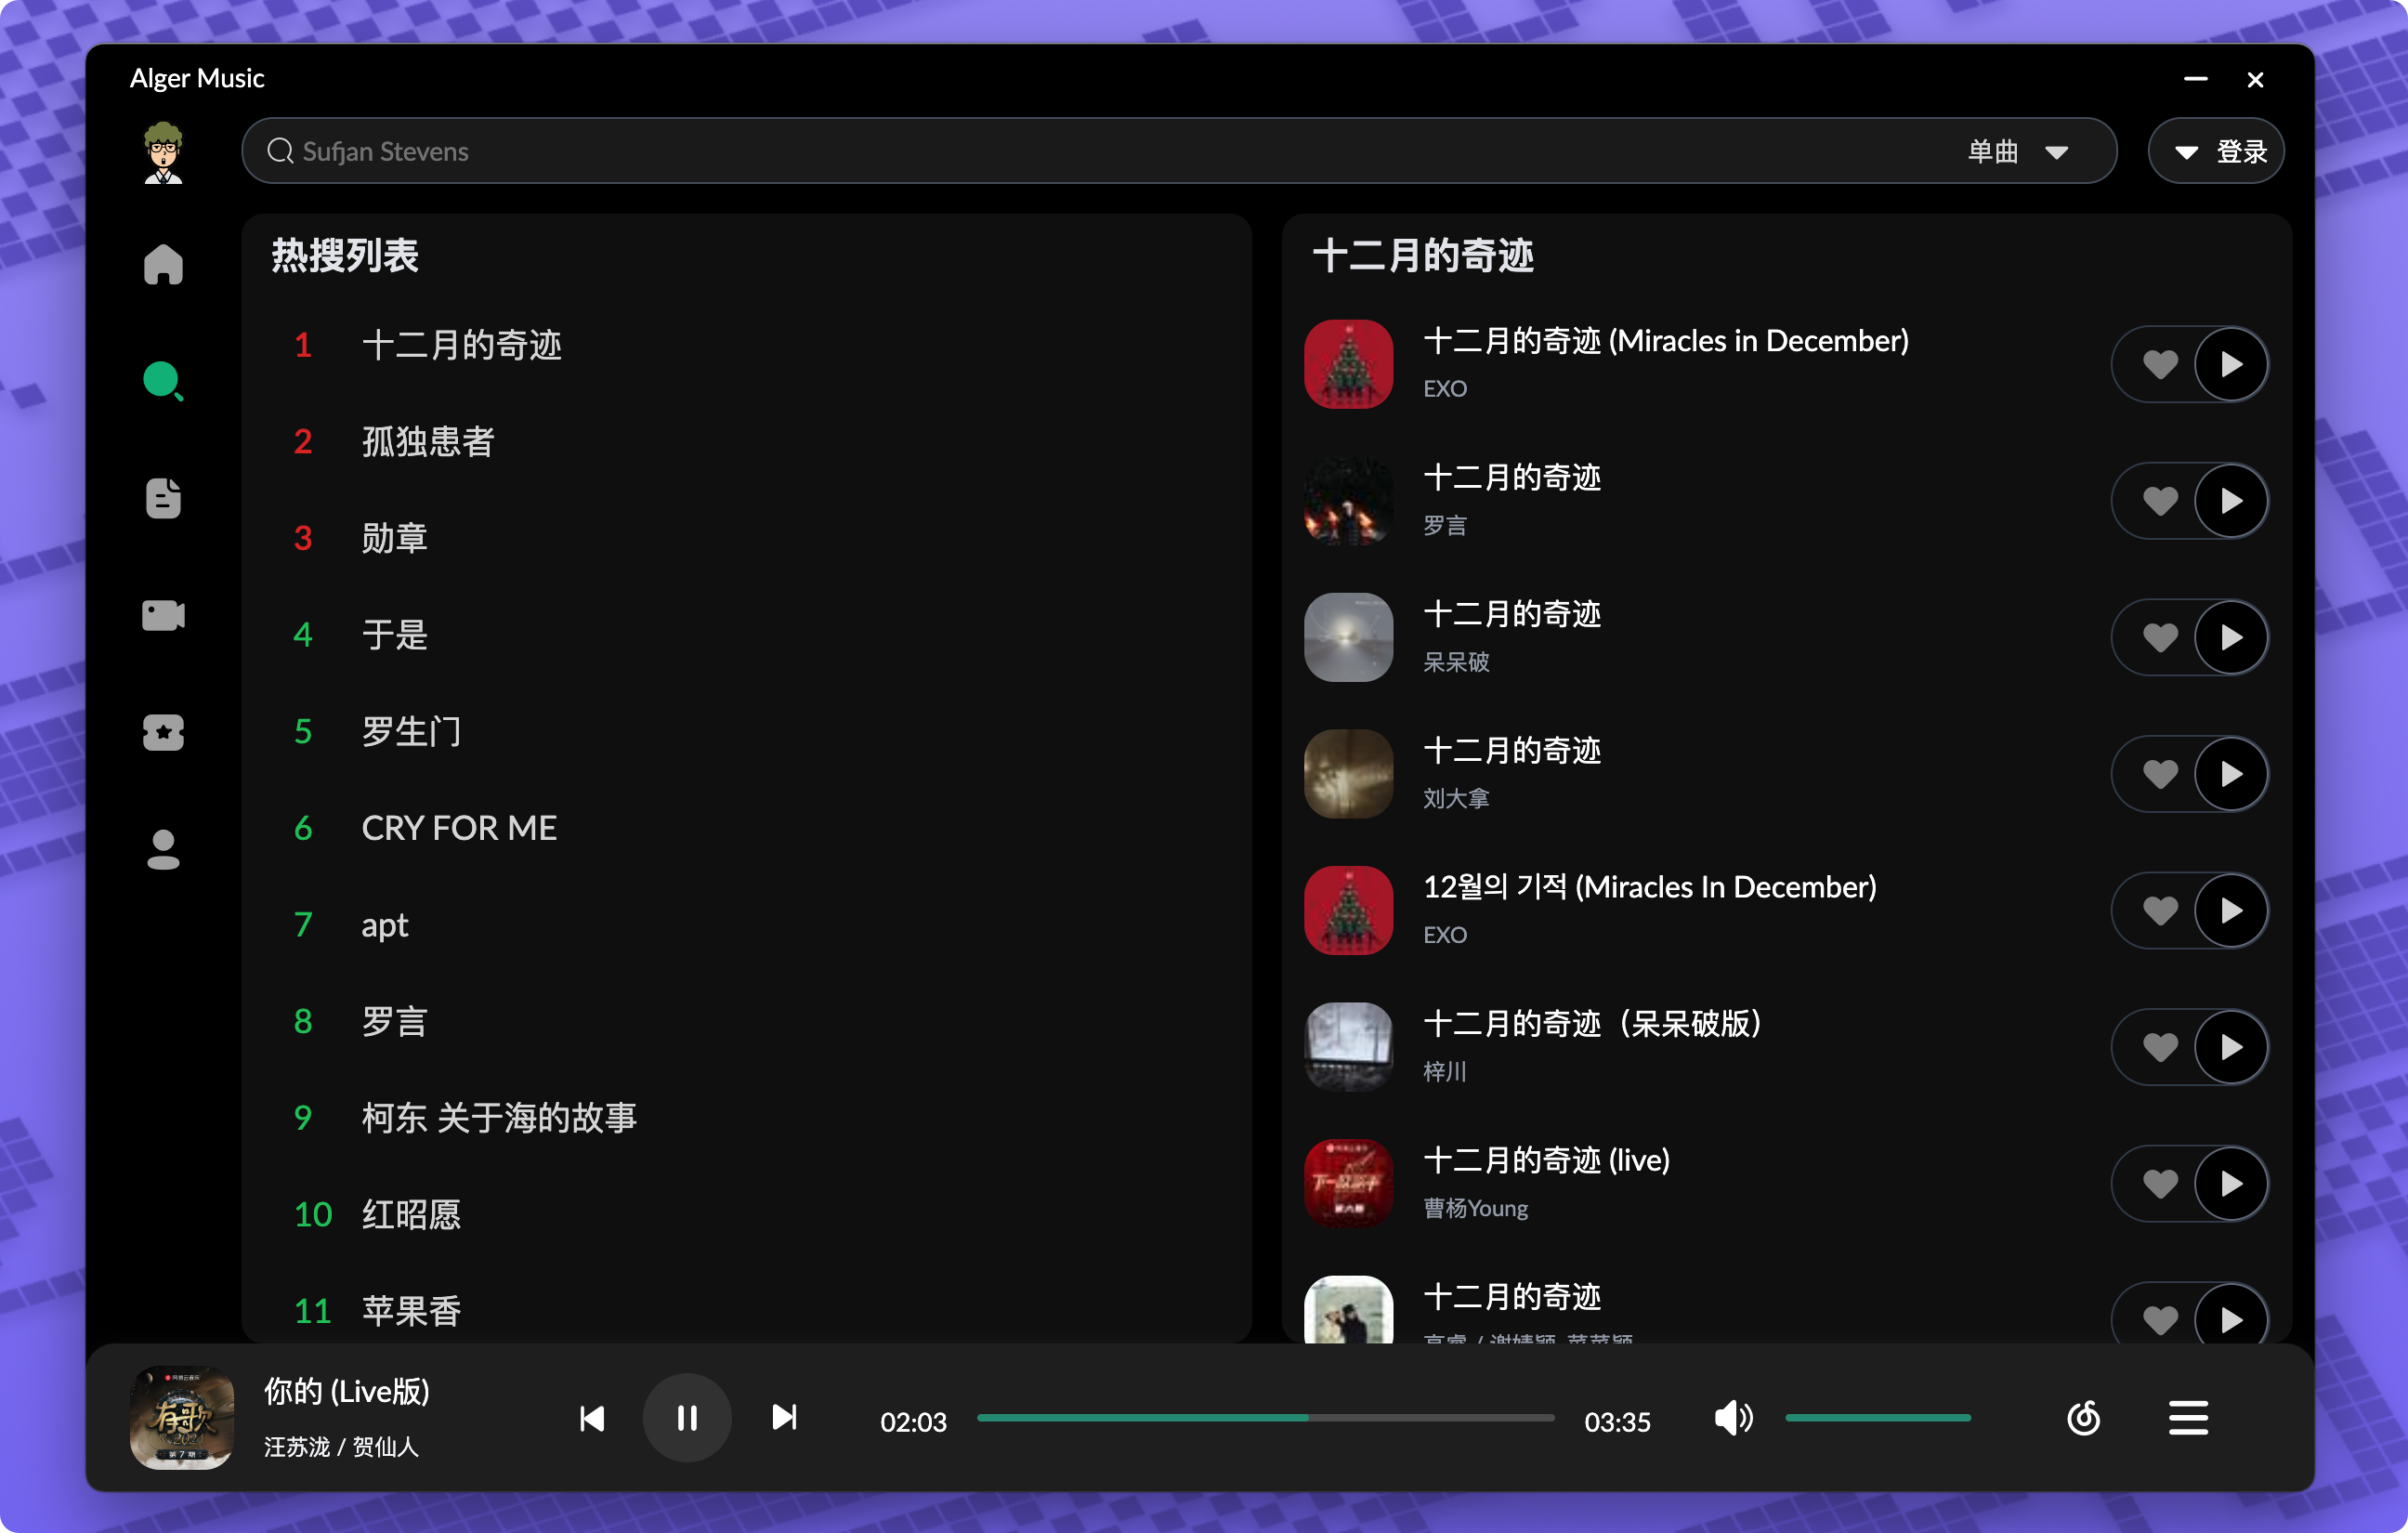Viewport: 2408px width, 1533px height.
Task: Select hot search item CRY FOR ME
Action: click(x=459, y=828)
